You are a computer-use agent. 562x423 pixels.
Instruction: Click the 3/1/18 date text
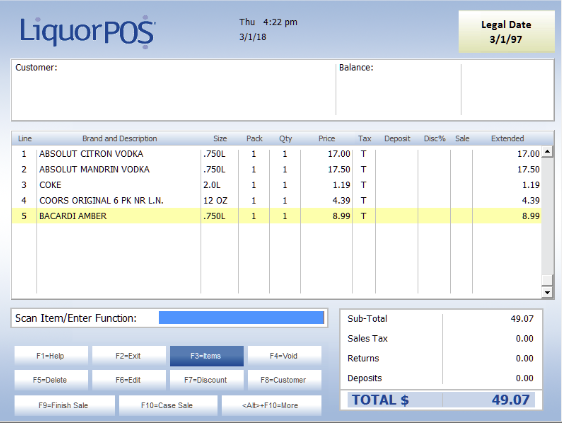(253, 37)
